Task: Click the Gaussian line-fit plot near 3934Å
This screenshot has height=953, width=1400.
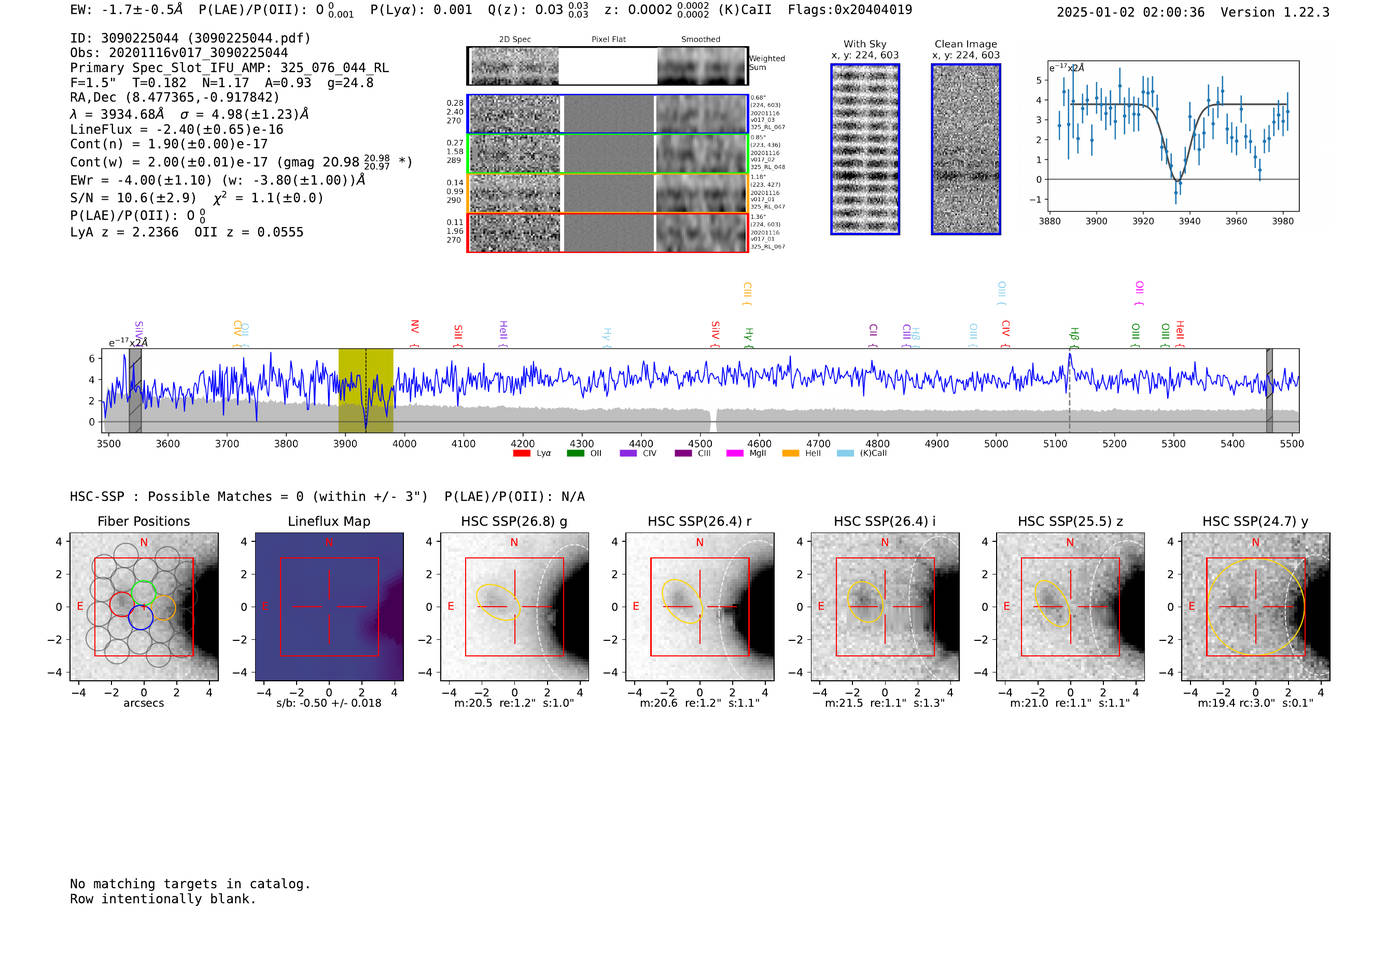Action: click(1173, 137)
